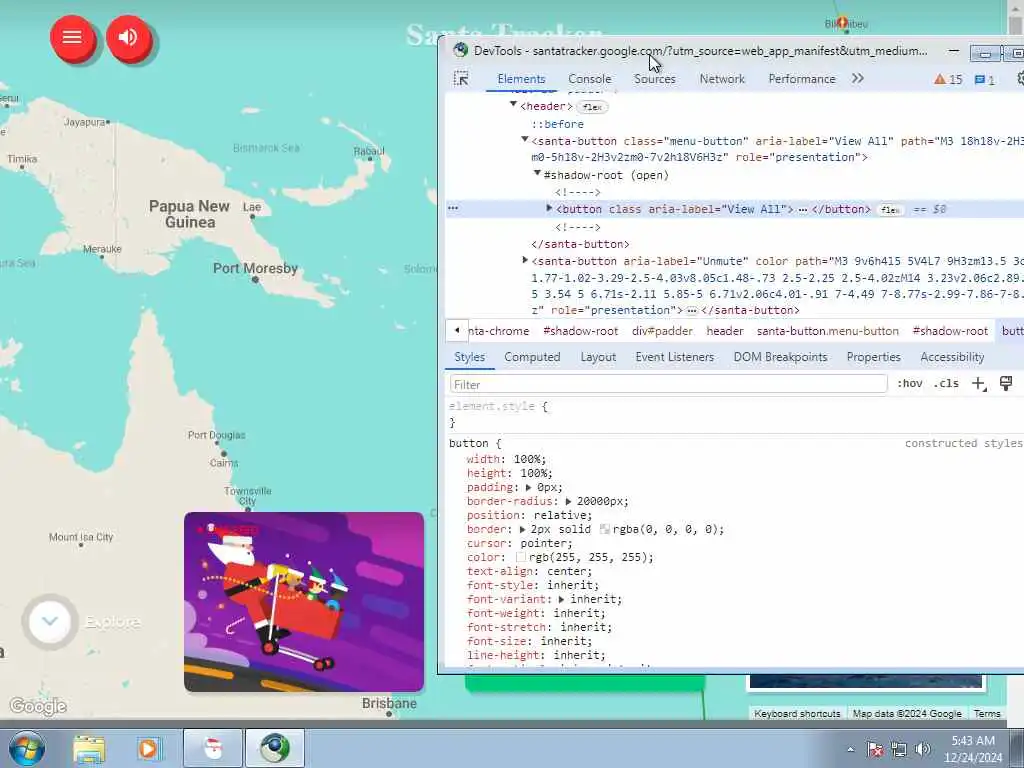Open the ellipsis actions for selected node
Viewport: 1024px width, 768px height.
453,208
